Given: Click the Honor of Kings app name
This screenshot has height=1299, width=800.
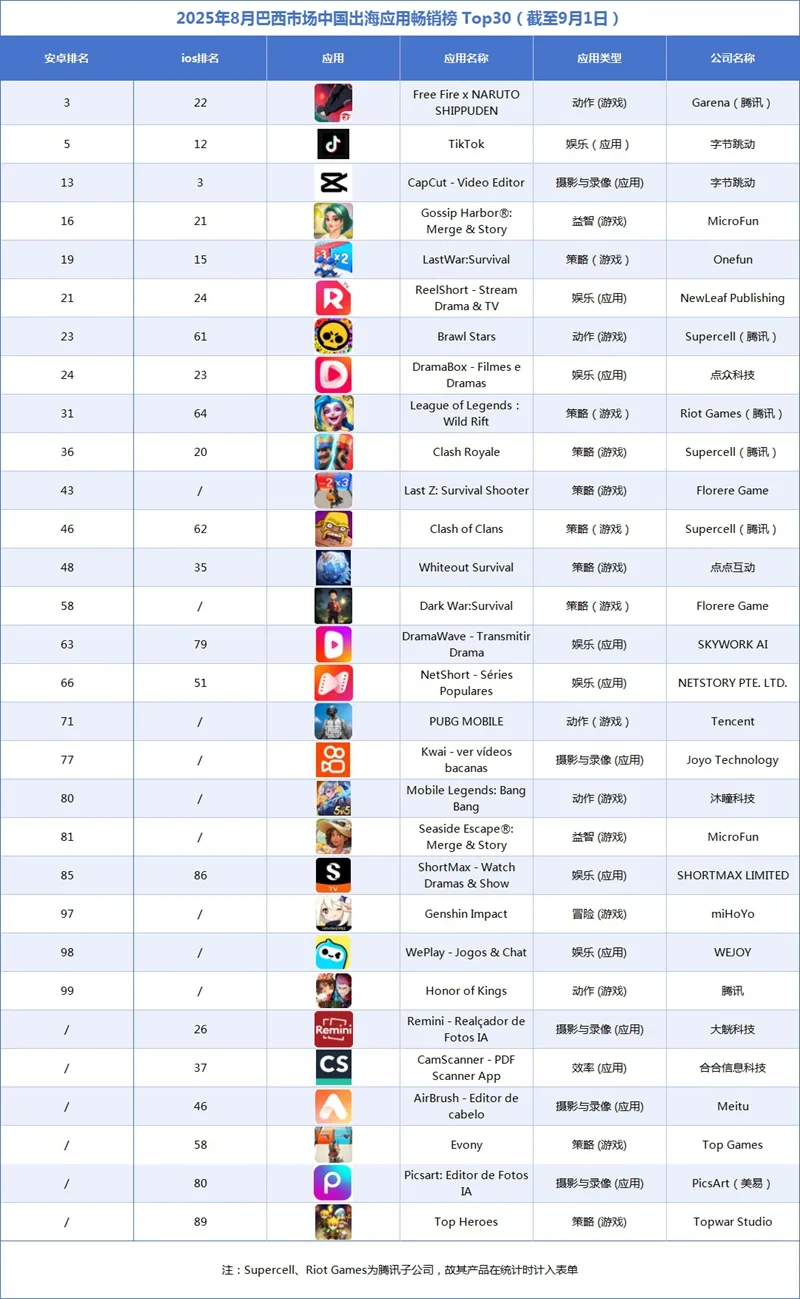Looking at the screenshot, I should [x=466, y=991].
